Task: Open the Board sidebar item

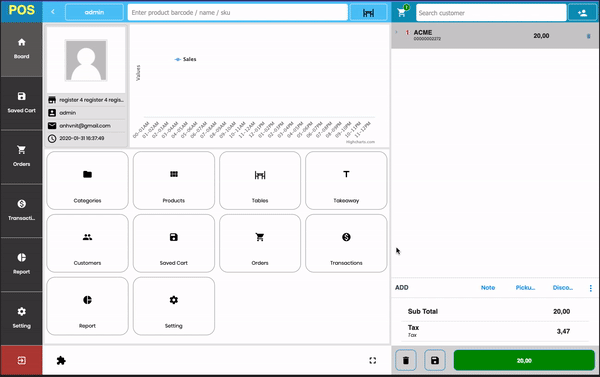Action: 21,49
